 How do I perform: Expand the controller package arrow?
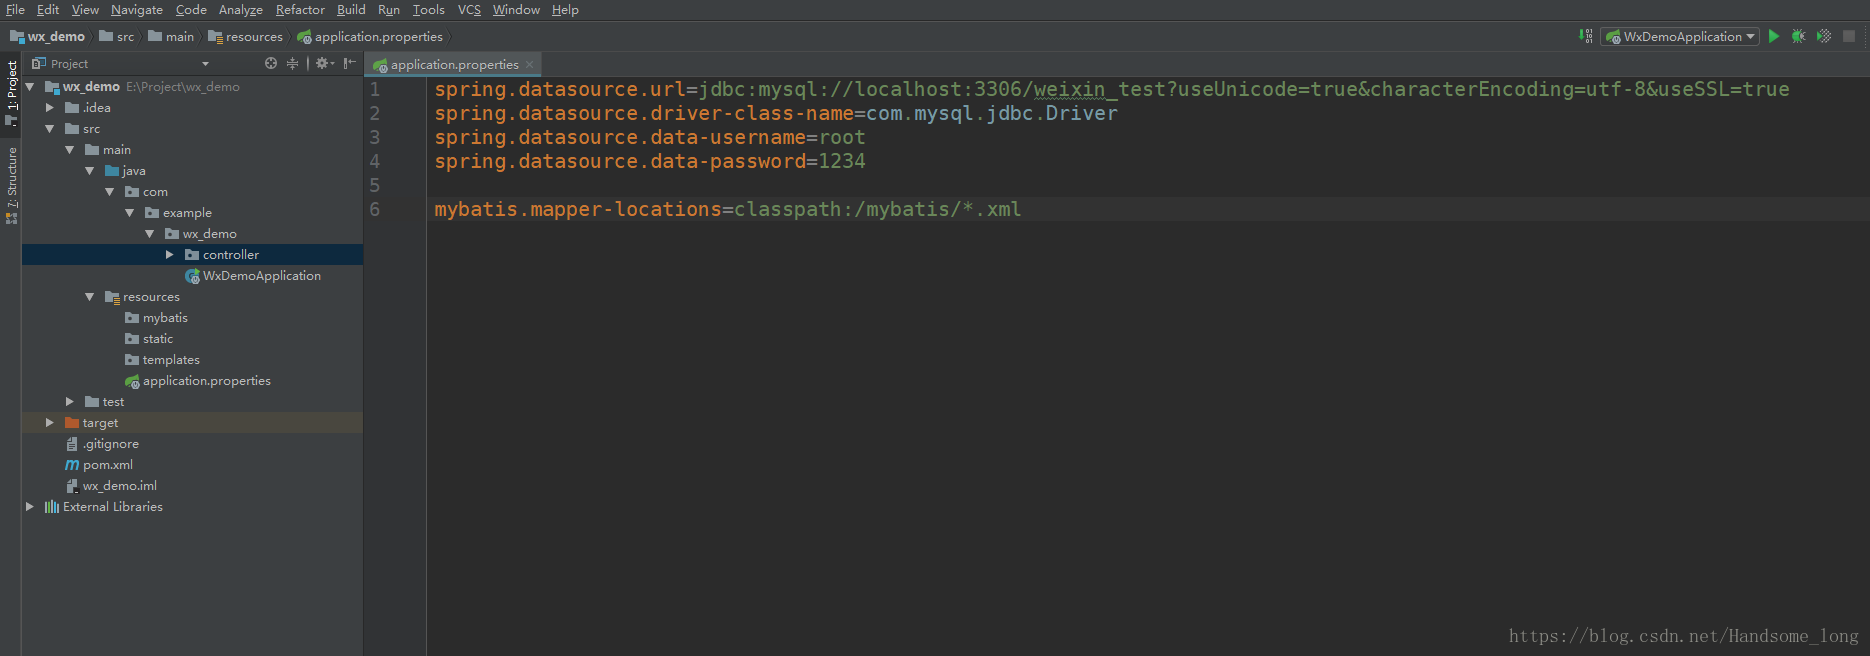[x=170, y=255]
